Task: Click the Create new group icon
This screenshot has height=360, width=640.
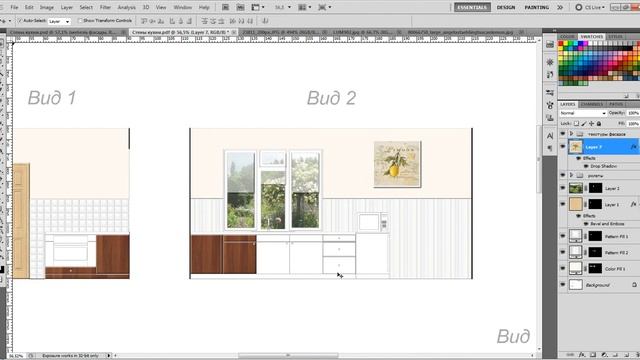Action: click(615, 355)
